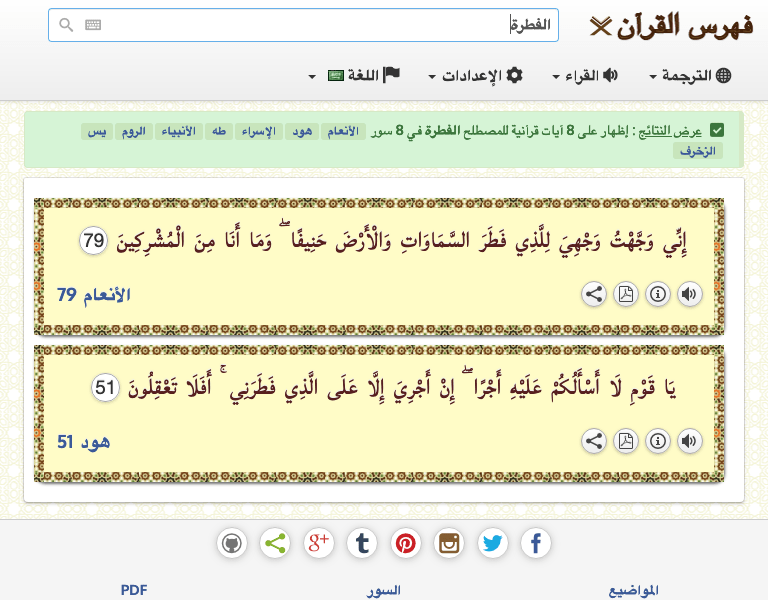The height and width of the screenshot is (600, 768).
Task: Open the Pinterest footer icon
Action: tap(406, 543)
